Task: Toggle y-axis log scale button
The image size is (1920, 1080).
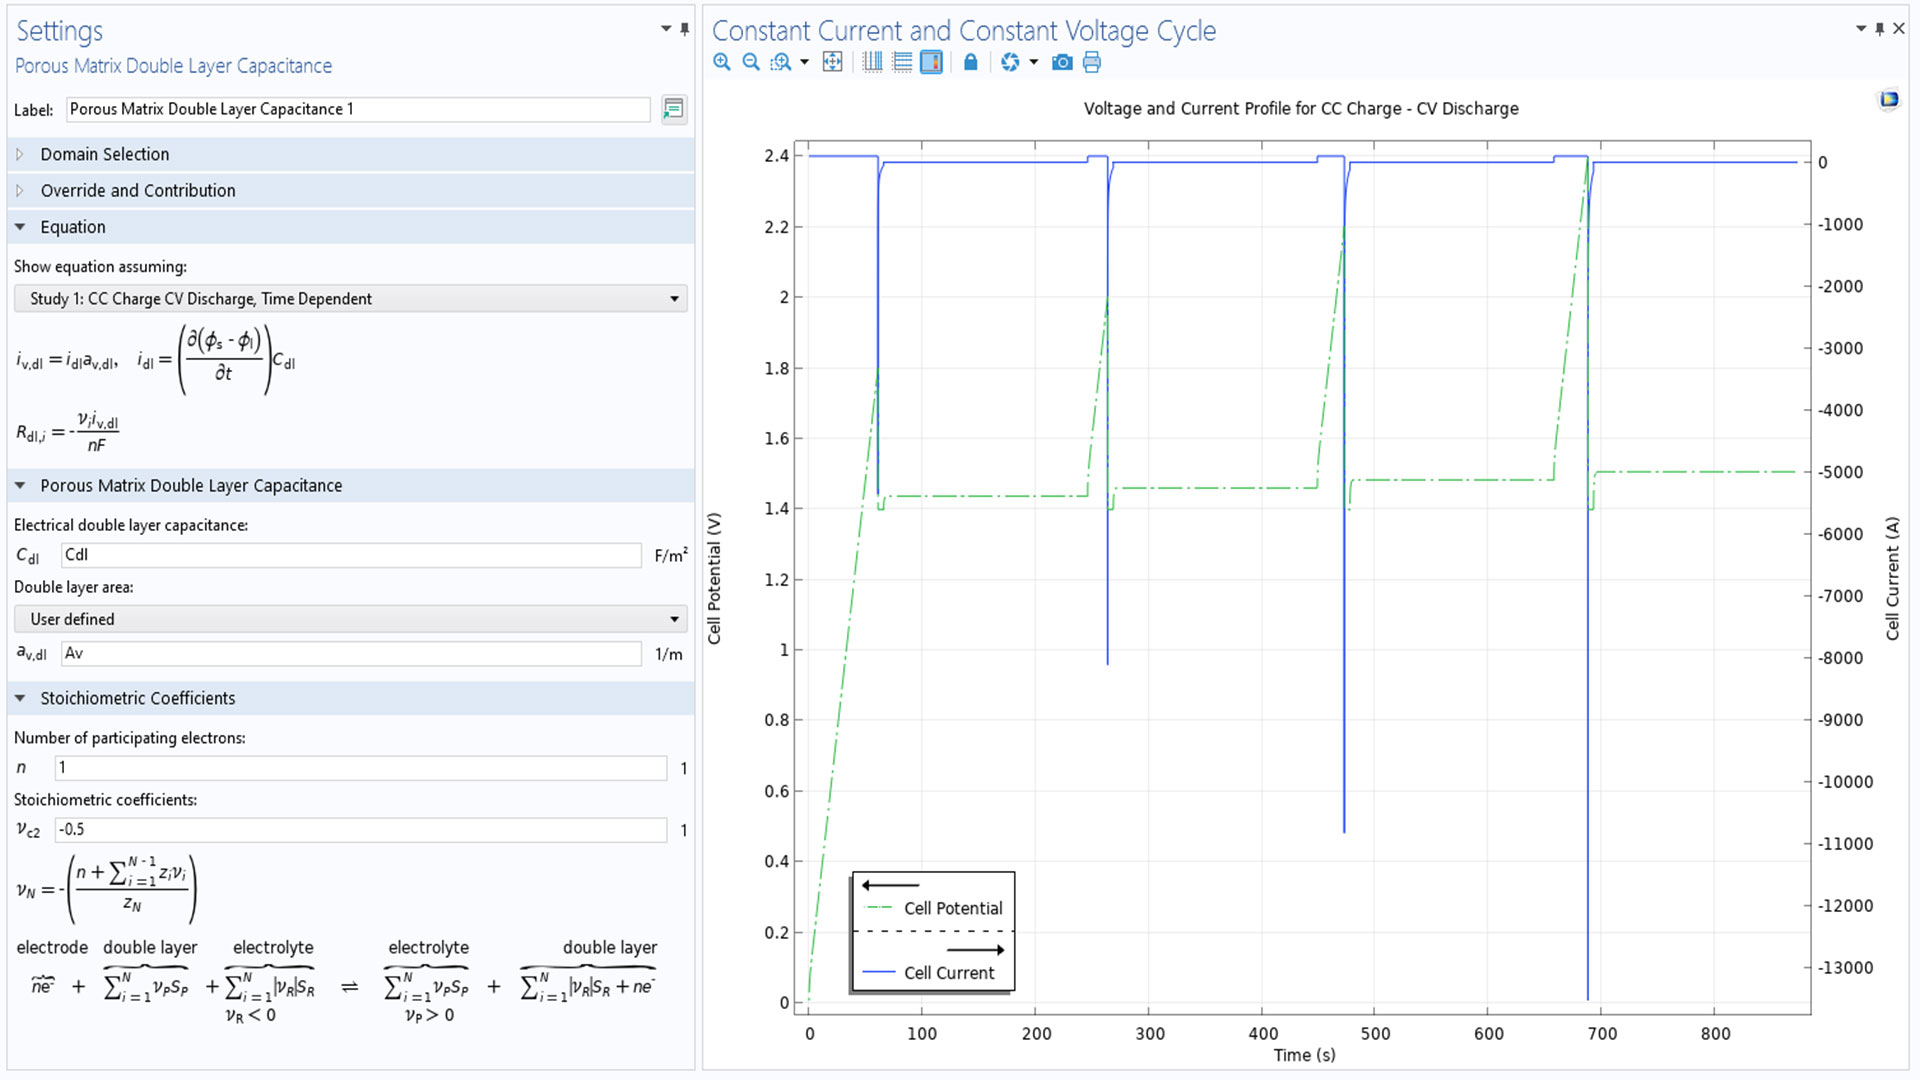Action: pos(902,62)
